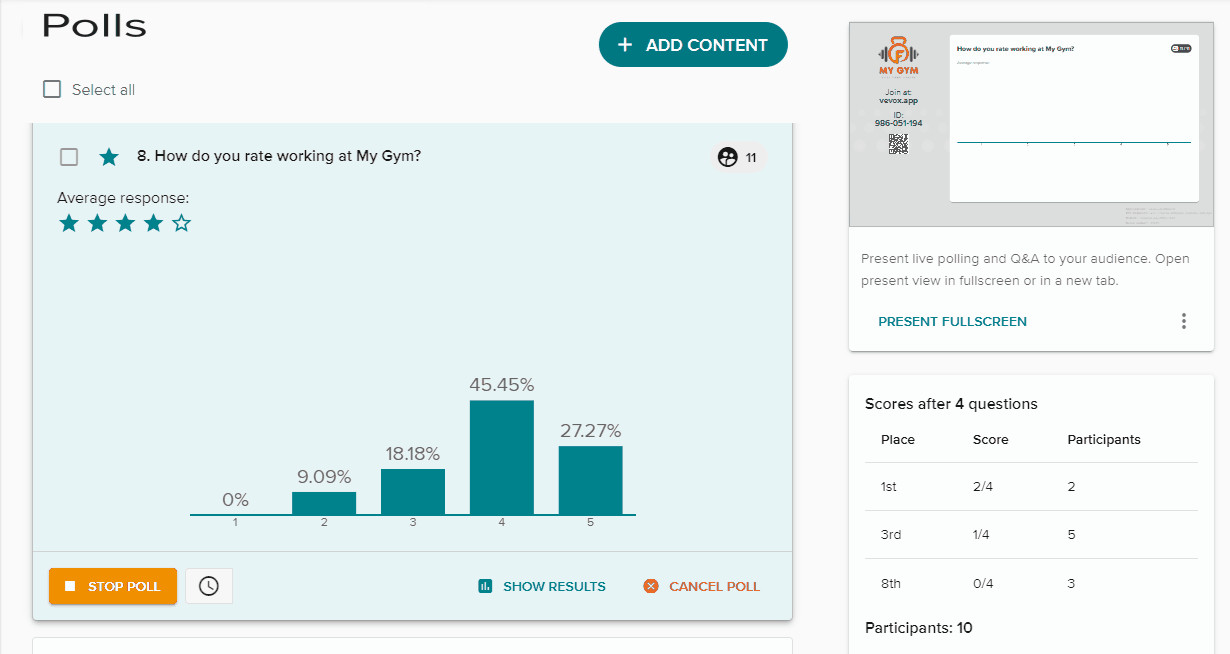Open the three-dot present view menu

(1184, 321)
